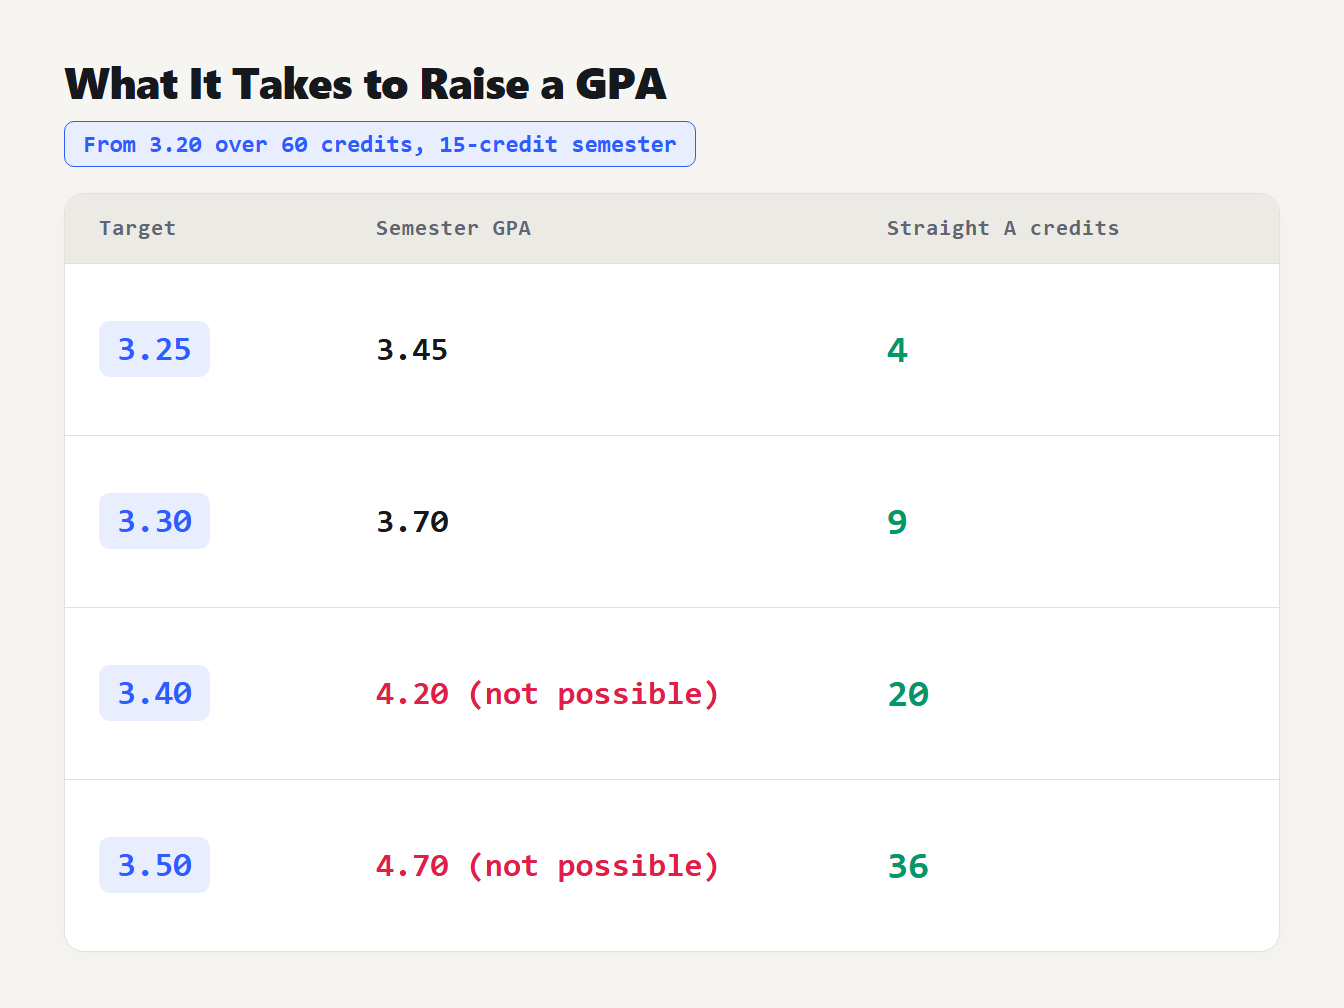Click the '4.20 (not possible)' cell
This screenshot has height=1008, width=1344.
(x=548, y=694)
